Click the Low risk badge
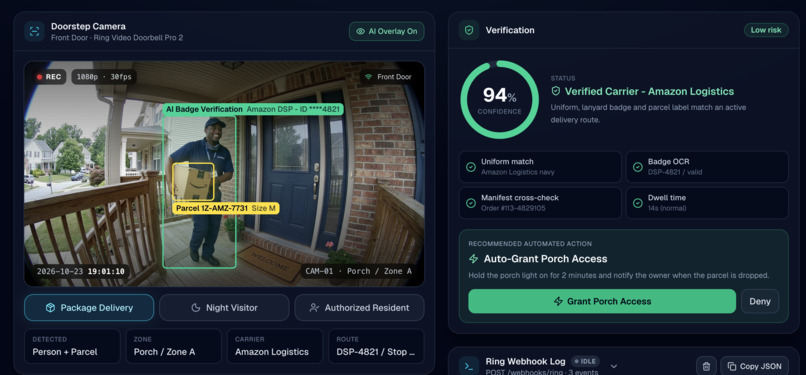The width and height of the screenshot is (806, 375). coord(766,30)
